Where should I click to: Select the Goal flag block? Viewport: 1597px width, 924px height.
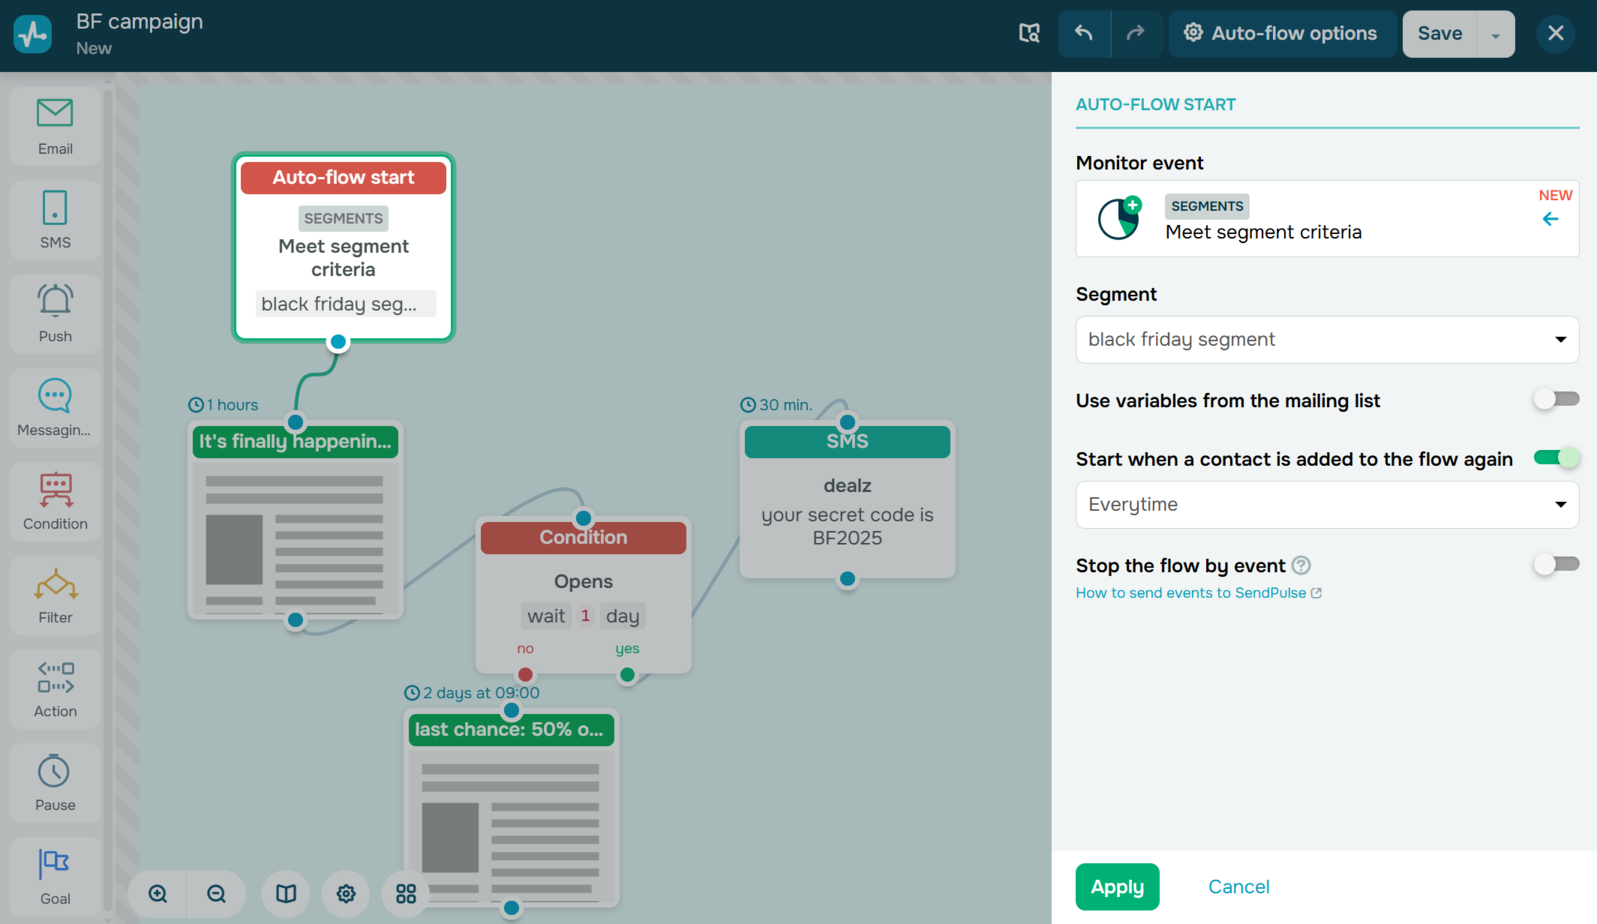55,876
